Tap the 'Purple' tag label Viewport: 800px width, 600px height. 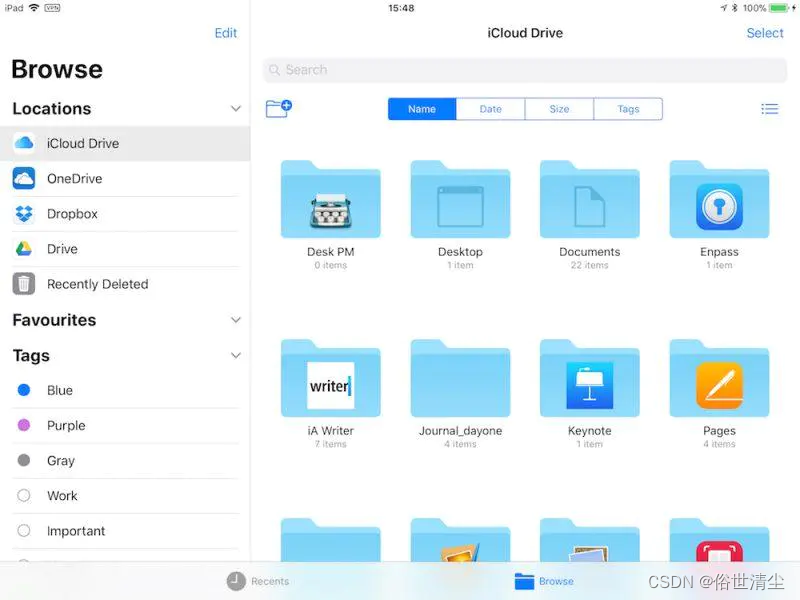coord(66,426)
